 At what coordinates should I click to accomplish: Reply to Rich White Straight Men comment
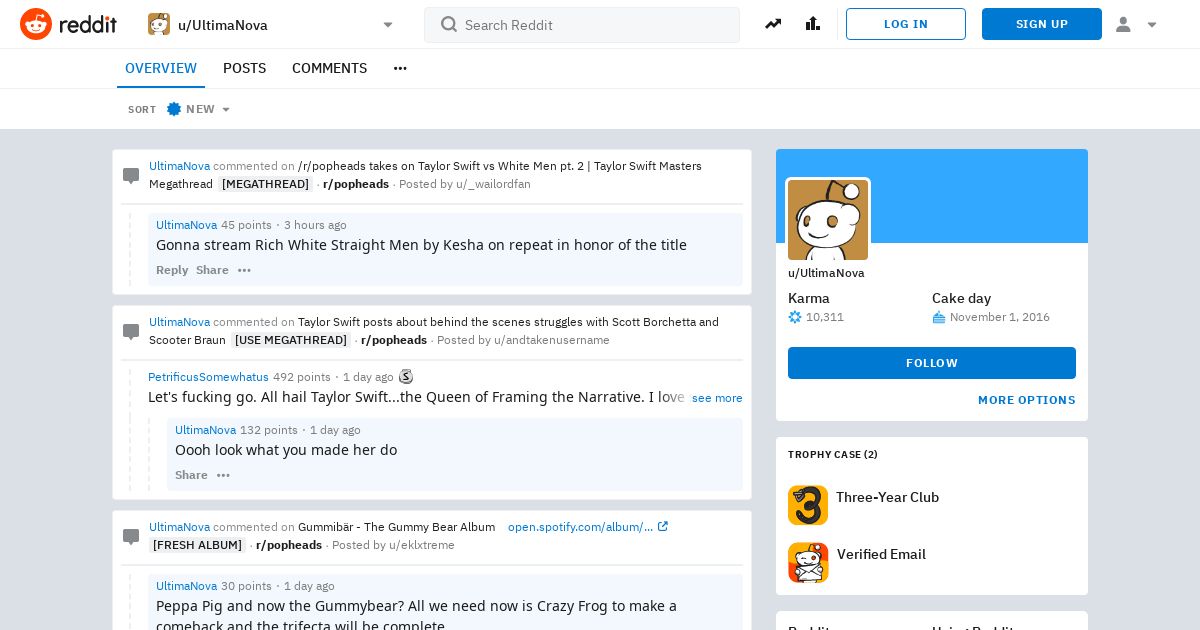pos(172,270)
